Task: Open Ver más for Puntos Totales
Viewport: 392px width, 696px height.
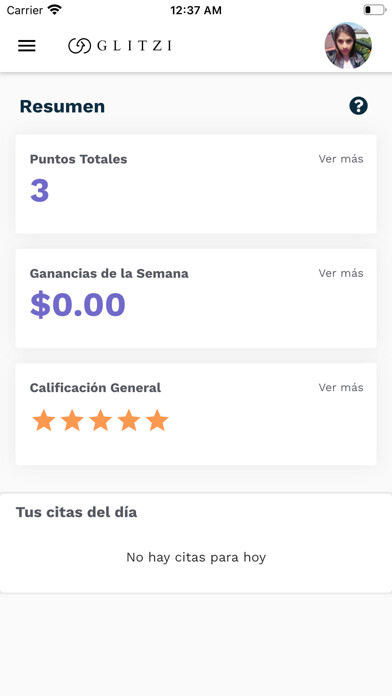Action: coord(341,159)
